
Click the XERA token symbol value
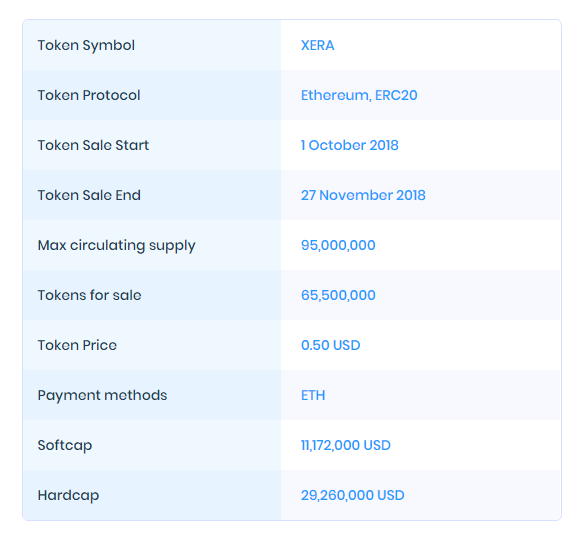[x=317, y=45]
